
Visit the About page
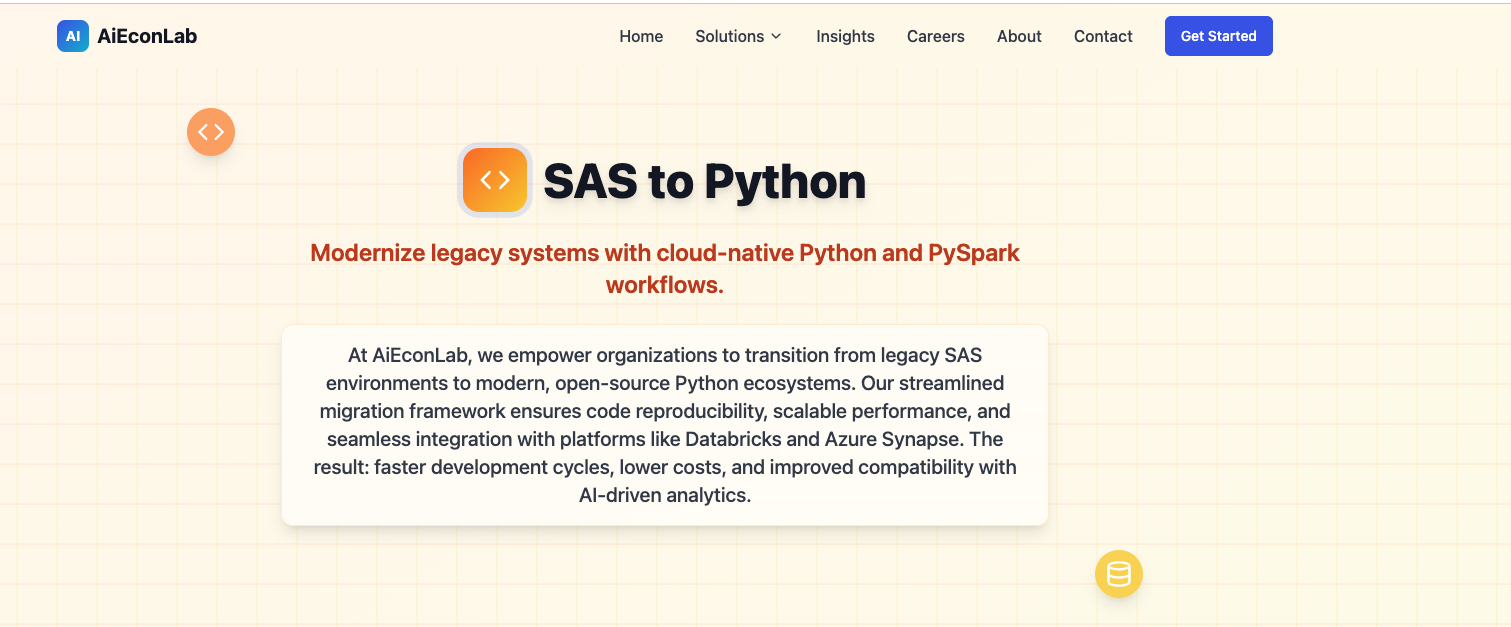[x=1019, y=36]
